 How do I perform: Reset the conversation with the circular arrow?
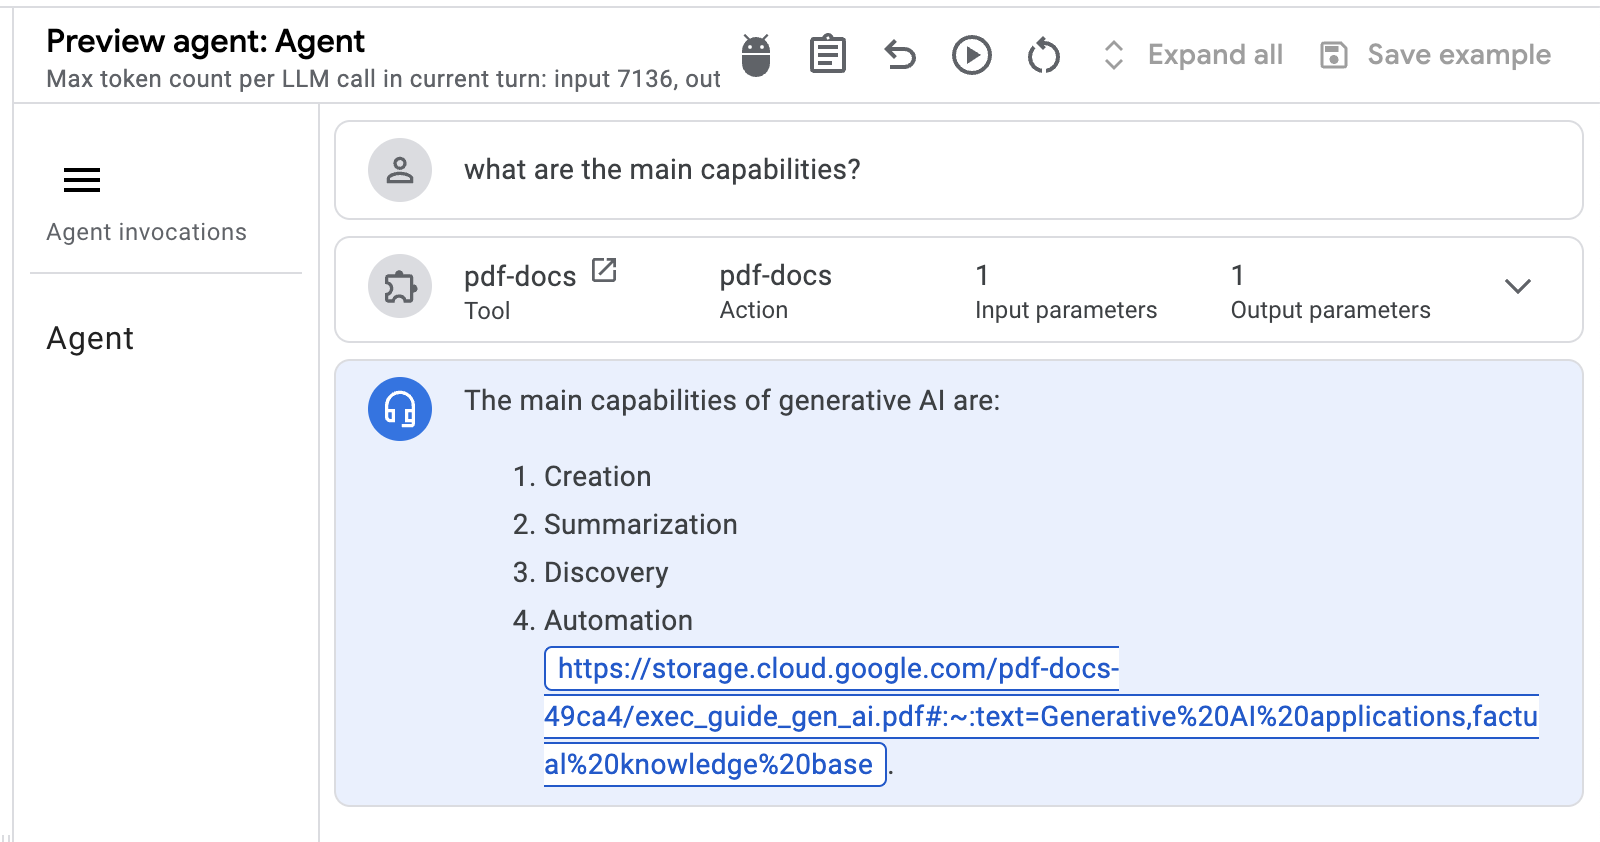(x=1044, y=55)
